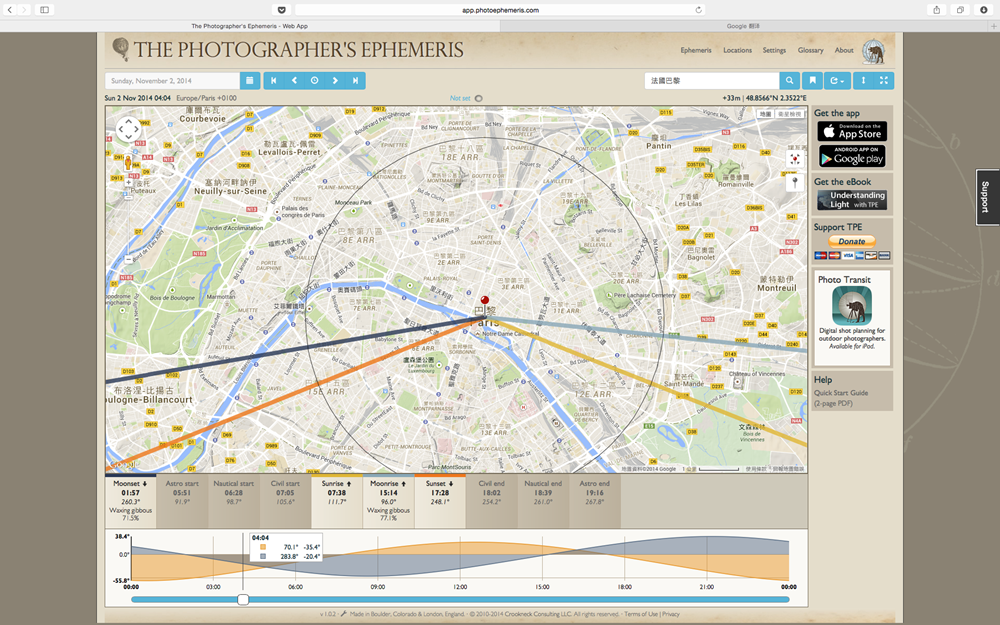Click in the date field showing Sunday, November 2, 2014
Viewport: 1000px width, 625px height.
click(x=173, y=81)
